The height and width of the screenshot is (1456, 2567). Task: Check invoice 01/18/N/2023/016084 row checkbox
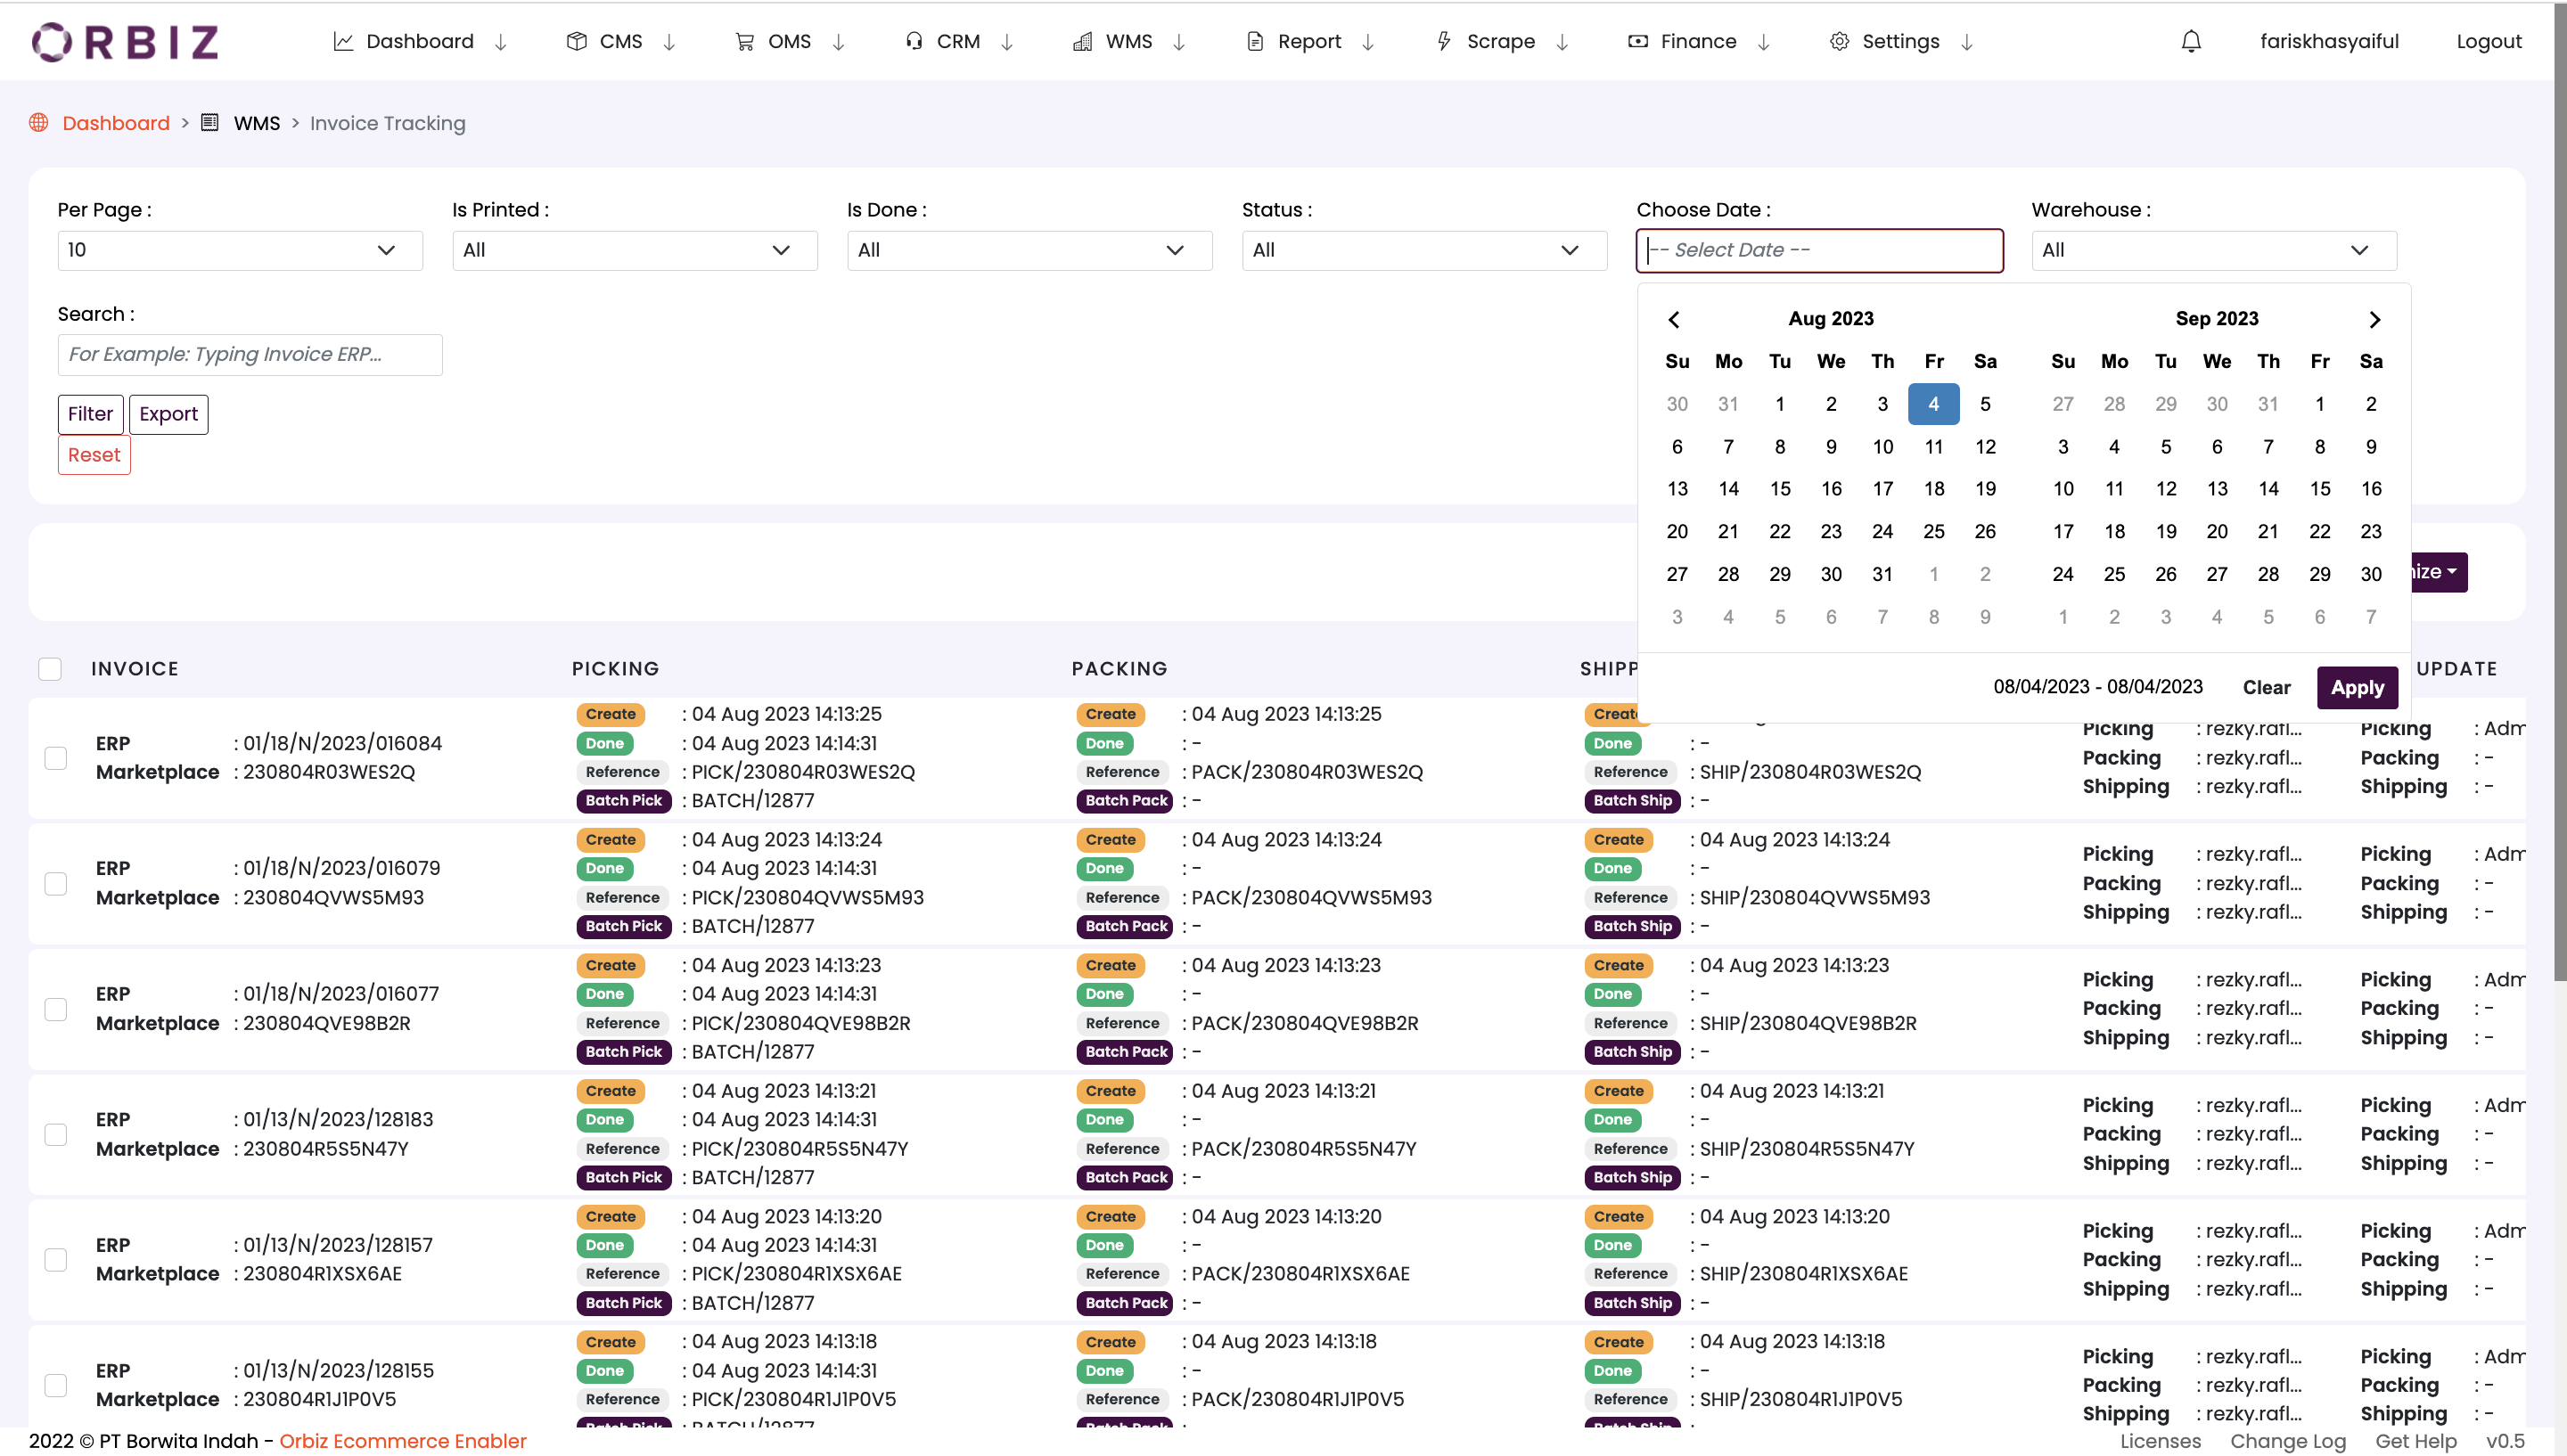(x=56, y=758)
